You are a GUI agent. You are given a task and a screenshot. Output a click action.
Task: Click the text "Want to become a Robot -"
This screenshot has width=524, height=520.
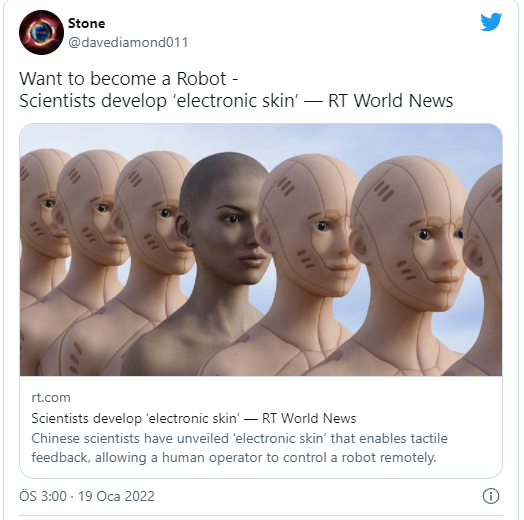(x=129, y=79)
